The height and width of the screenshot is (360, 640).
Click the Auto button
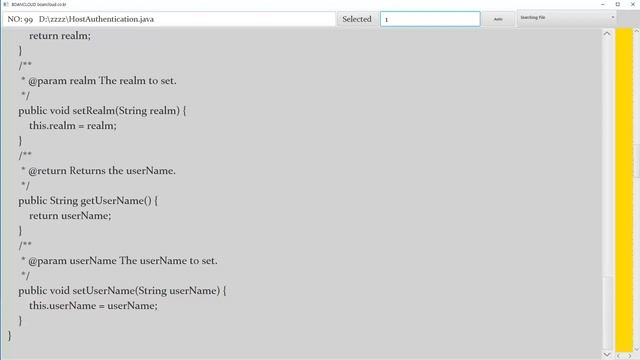click(x=498, y=19)
